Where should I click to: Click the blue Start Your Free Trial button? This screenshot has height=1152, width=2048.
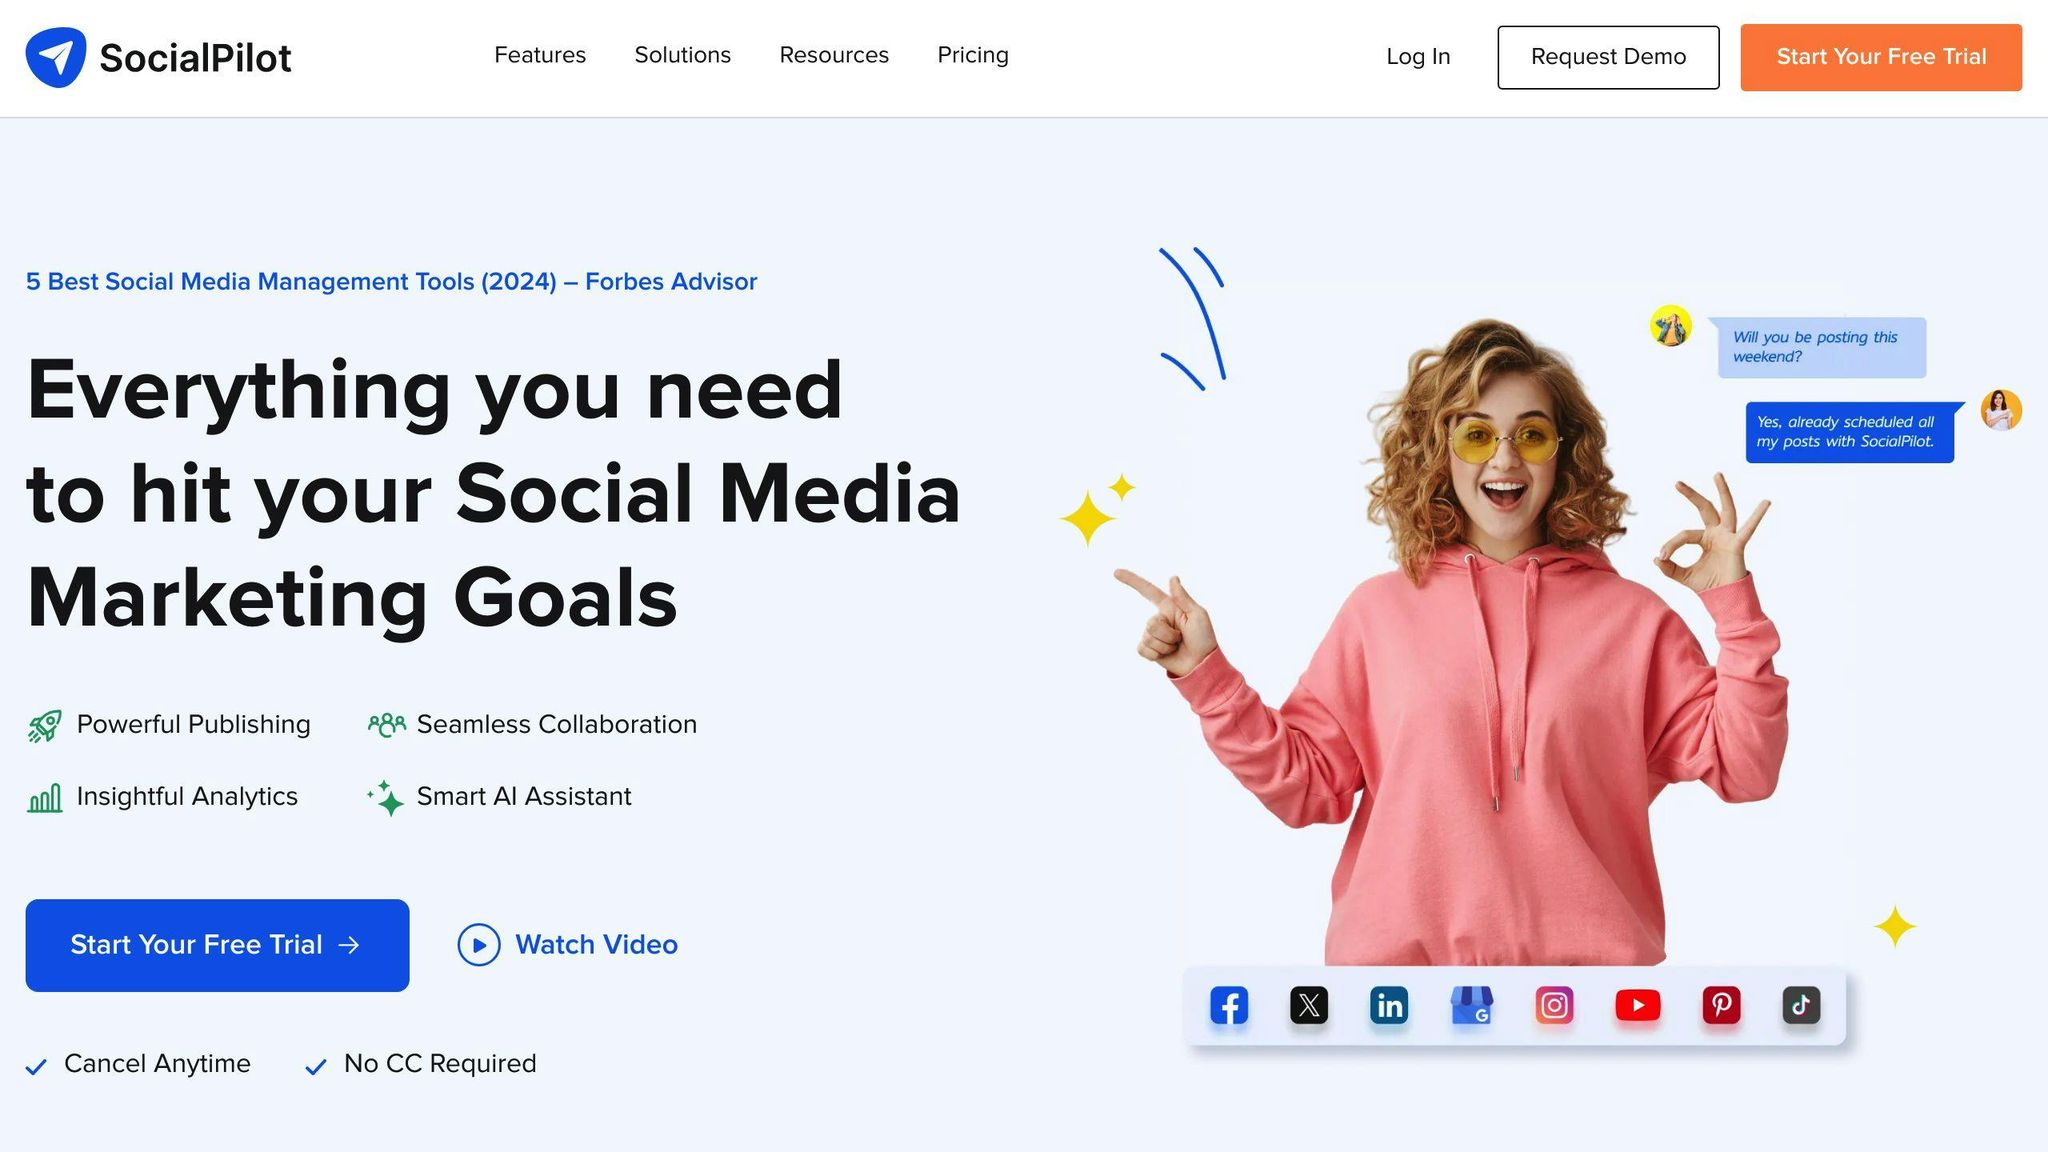click(217, 945)
